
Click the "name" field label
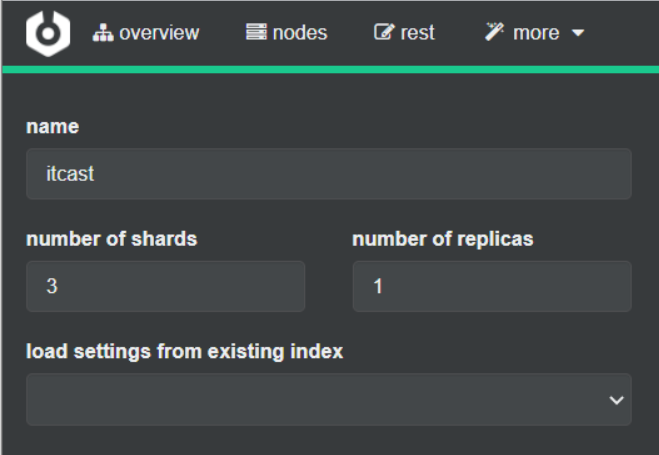52,127
